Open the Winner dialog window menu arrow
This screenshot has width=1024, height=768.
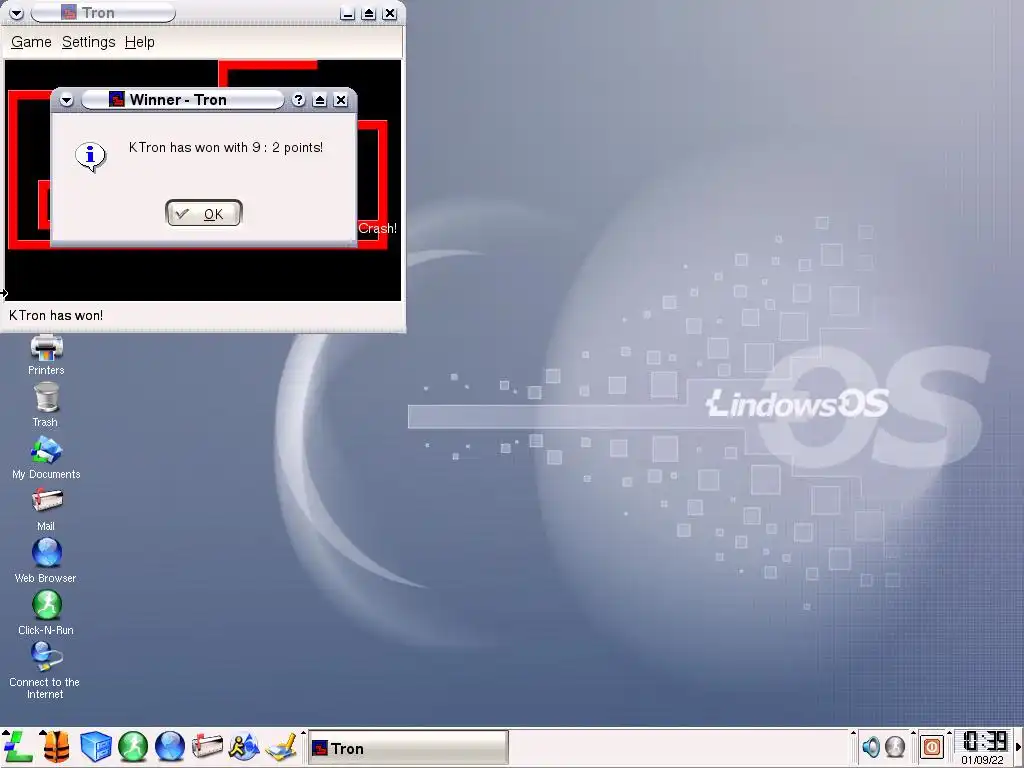pos(67,100)
